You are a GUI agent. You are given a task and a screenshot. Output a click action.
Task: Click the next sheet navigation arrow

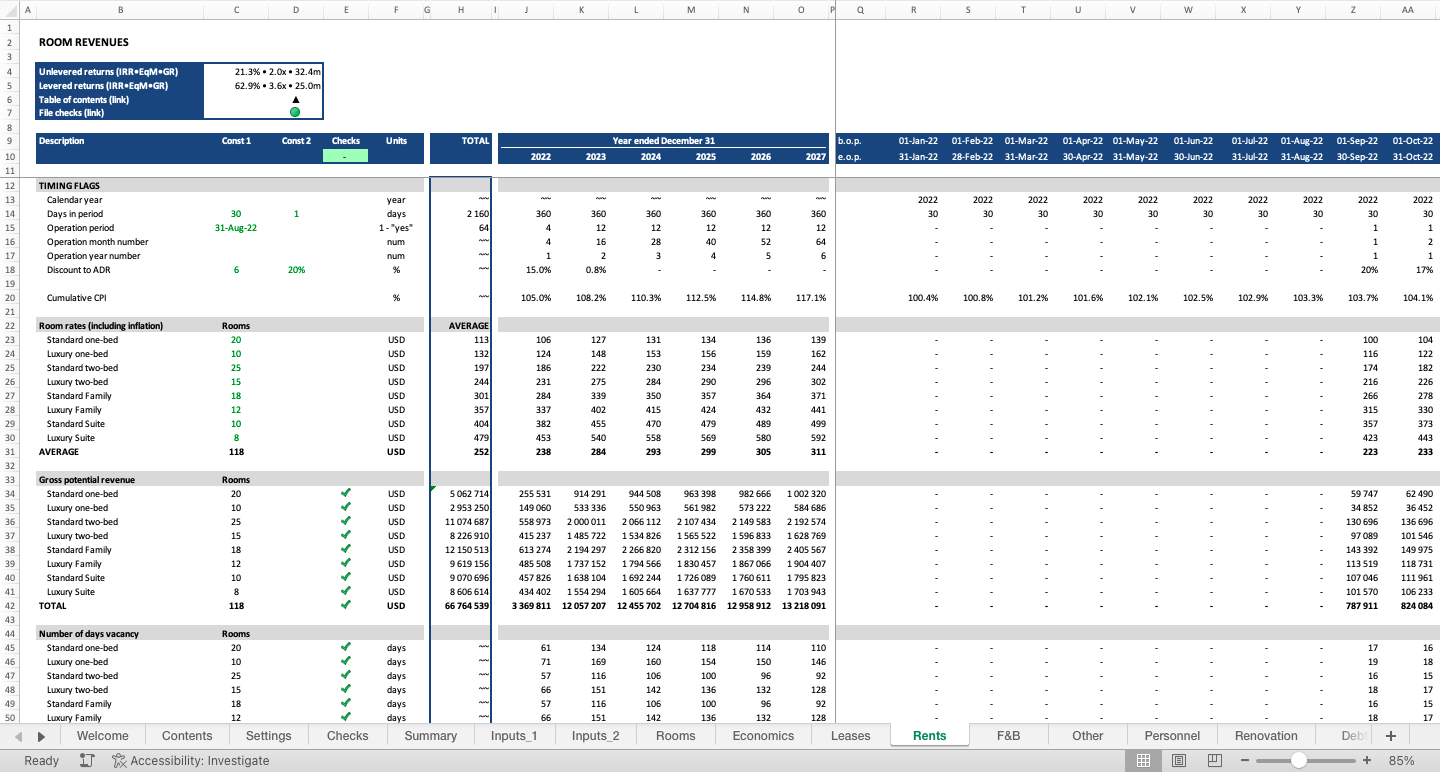point(41,736)
